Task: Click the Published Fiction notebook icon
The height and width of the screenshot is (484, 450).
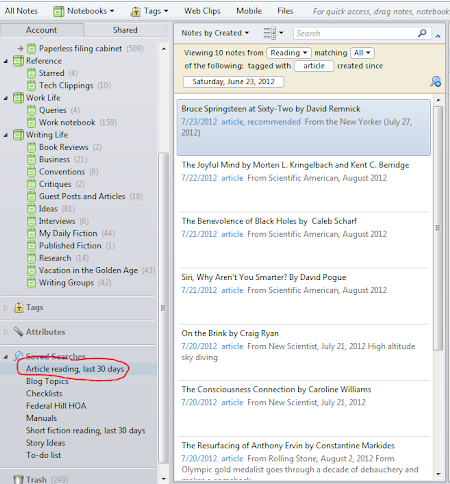Action: pyautogui.click(x=31, y=246)
